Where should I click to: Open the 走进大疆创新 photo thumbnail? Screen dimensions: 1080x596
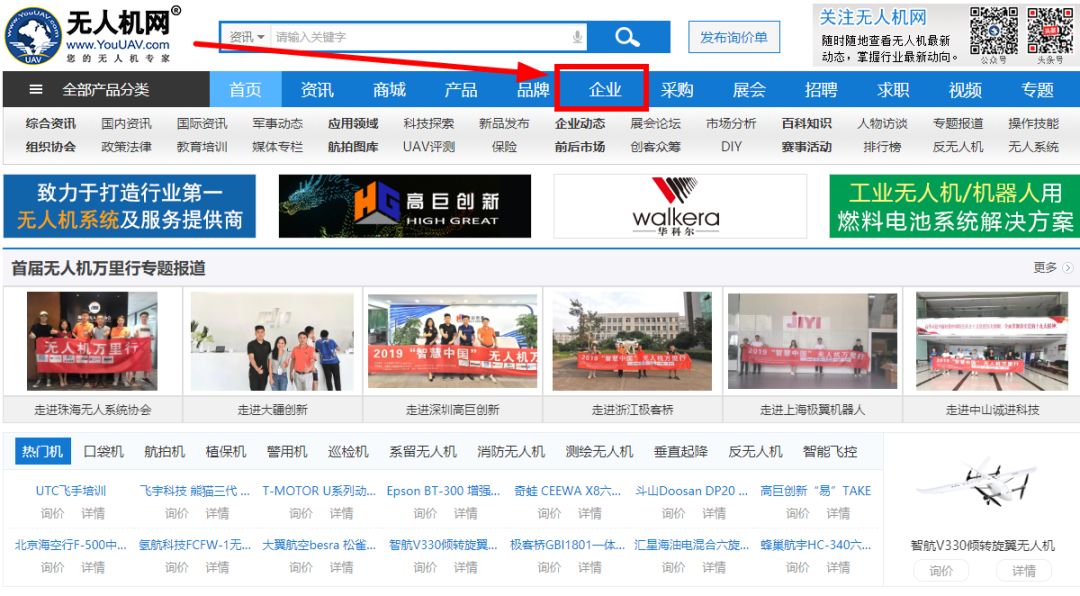click(x=272, y=342)
